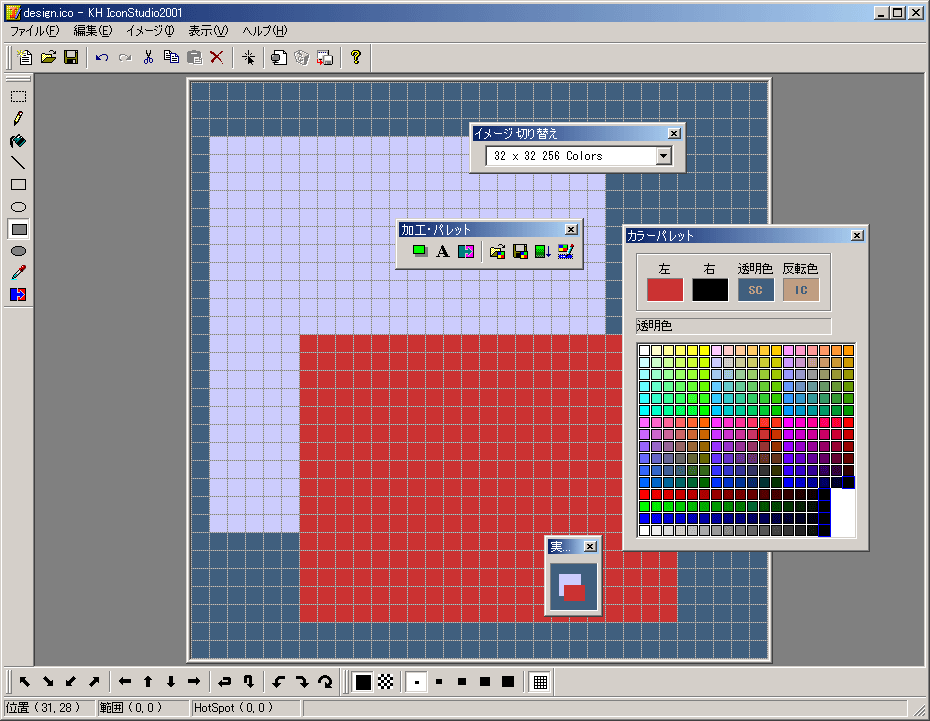The height and width of the screenshot is (721, 930).
Task: Click the sparkle cursor hotspot icon
Action: coord(249,58)
